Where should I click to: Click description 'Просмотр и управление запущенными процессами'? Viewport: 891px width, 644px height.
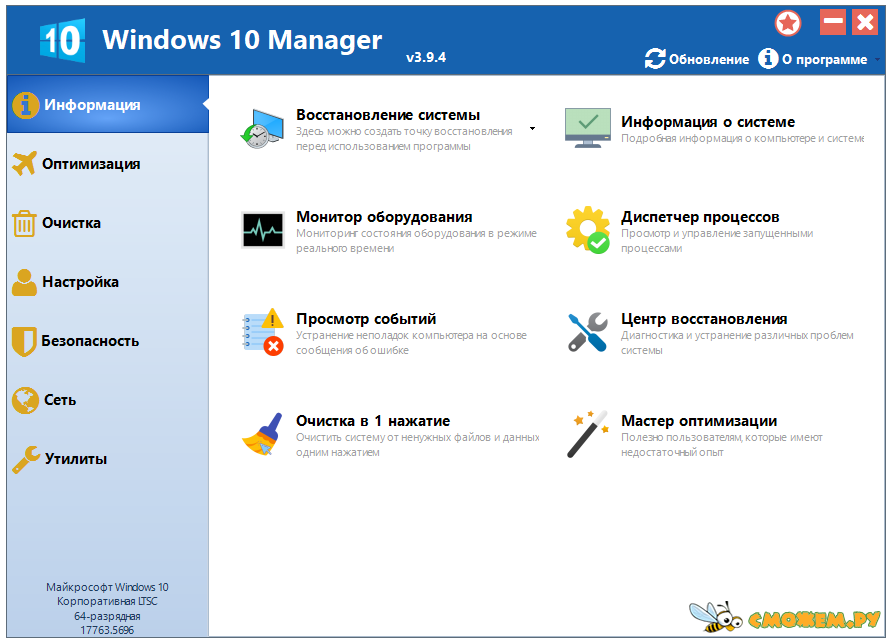coord(717,241)
